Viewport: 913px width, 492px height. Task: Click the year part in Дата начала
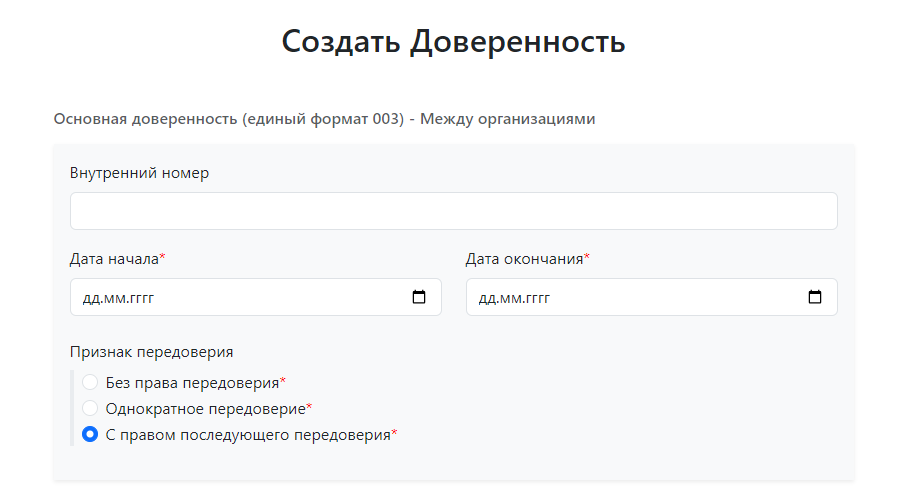point(140,298)
